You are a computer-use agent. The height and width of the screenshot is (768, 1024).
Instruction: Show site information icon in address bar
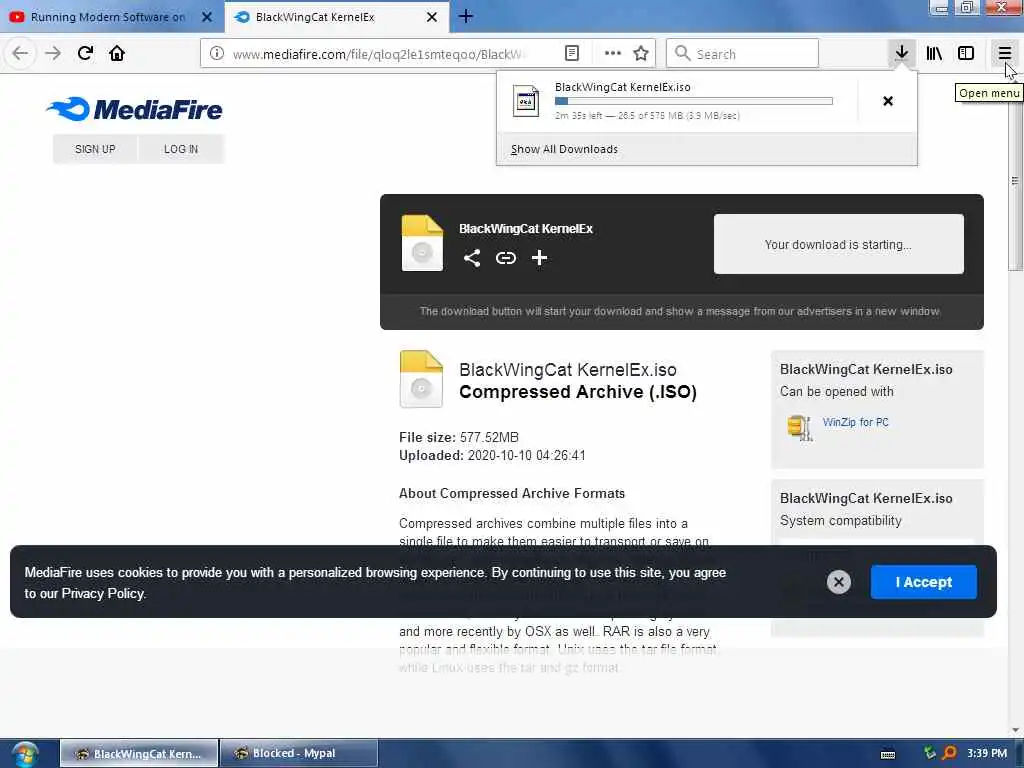pos(217,53)
